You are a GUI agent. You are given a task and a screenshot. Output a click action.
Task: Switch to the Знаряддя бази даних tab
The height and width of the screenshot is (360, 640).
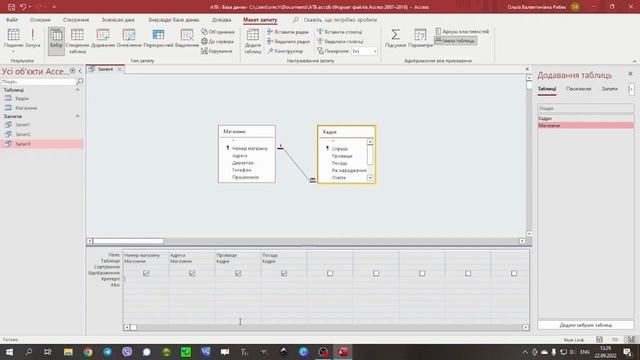[173, 20]
